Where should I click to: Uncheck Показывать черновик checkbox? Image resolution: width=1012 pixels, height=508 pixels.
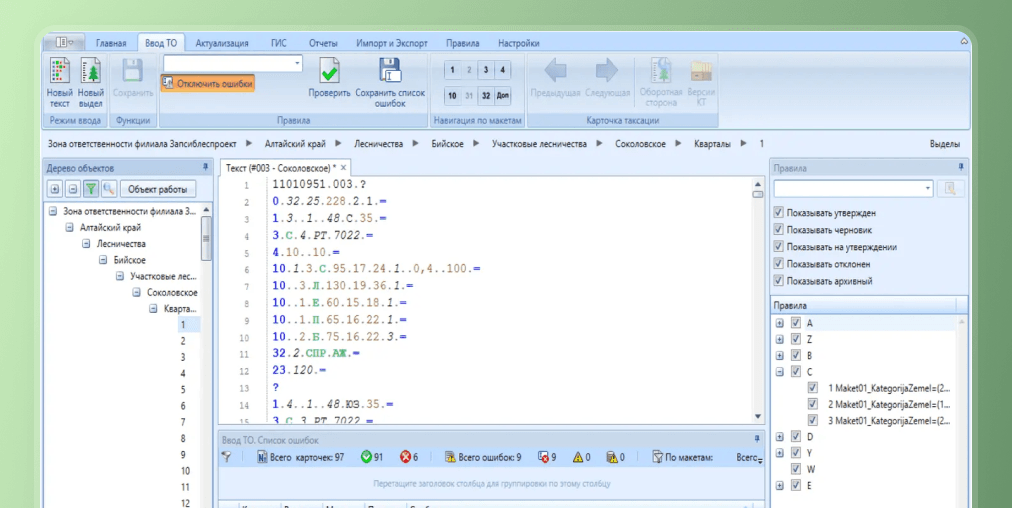pyautogui.click(x=779, y=230)
